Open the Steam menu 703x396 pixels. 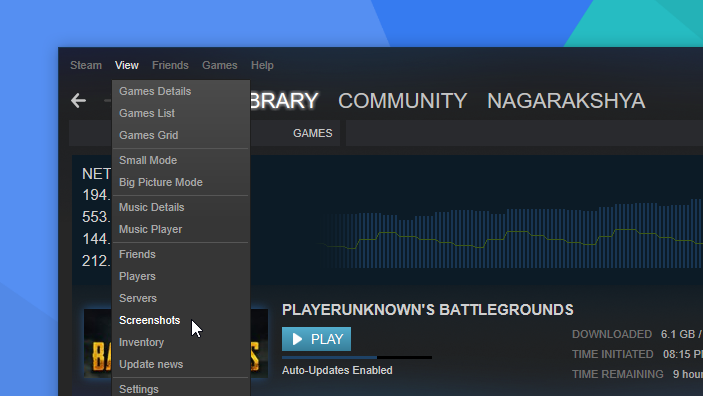coord(86,65)
